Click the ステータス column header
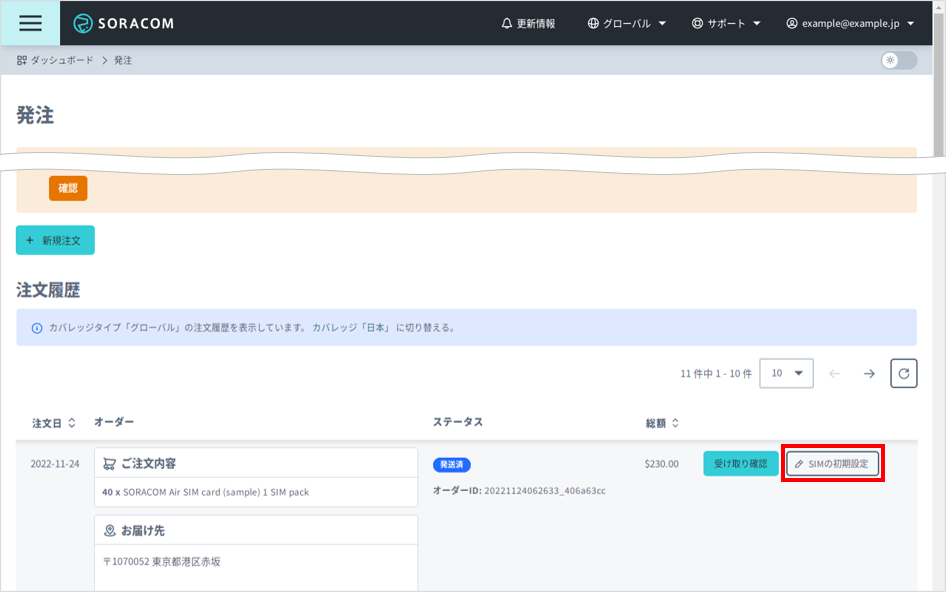Screen dimensions: 946x592 [458, 422]
